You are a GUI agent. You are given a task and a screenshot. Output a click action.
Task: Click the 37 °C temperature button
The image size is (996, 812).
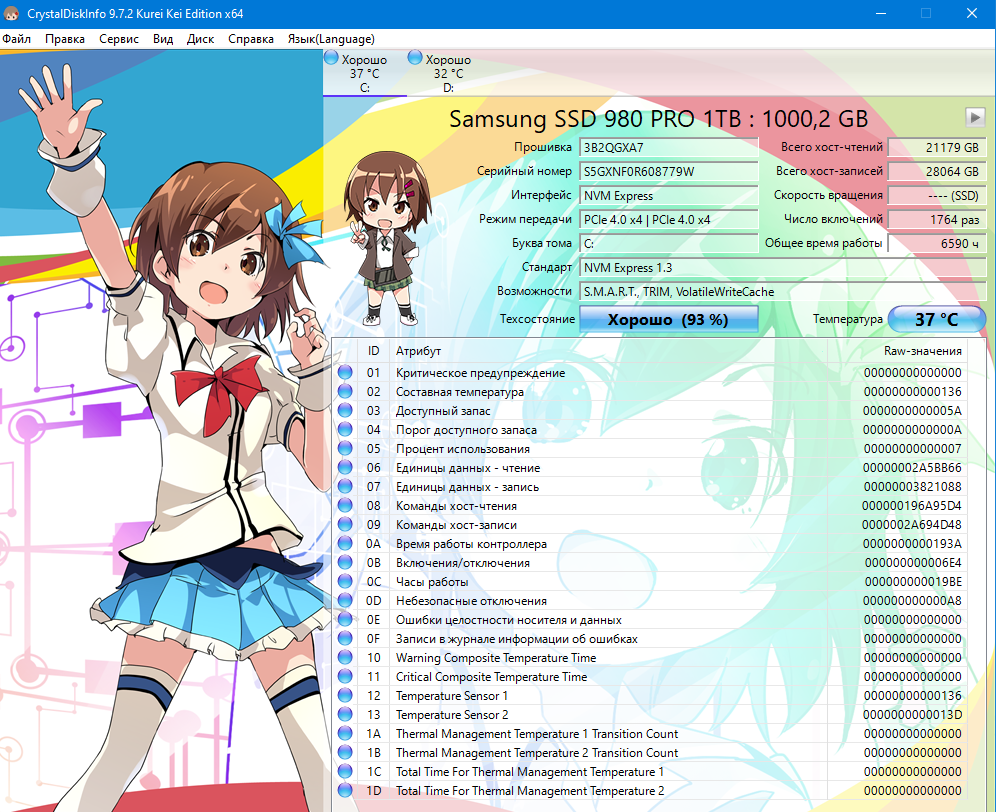coord(936,319)
